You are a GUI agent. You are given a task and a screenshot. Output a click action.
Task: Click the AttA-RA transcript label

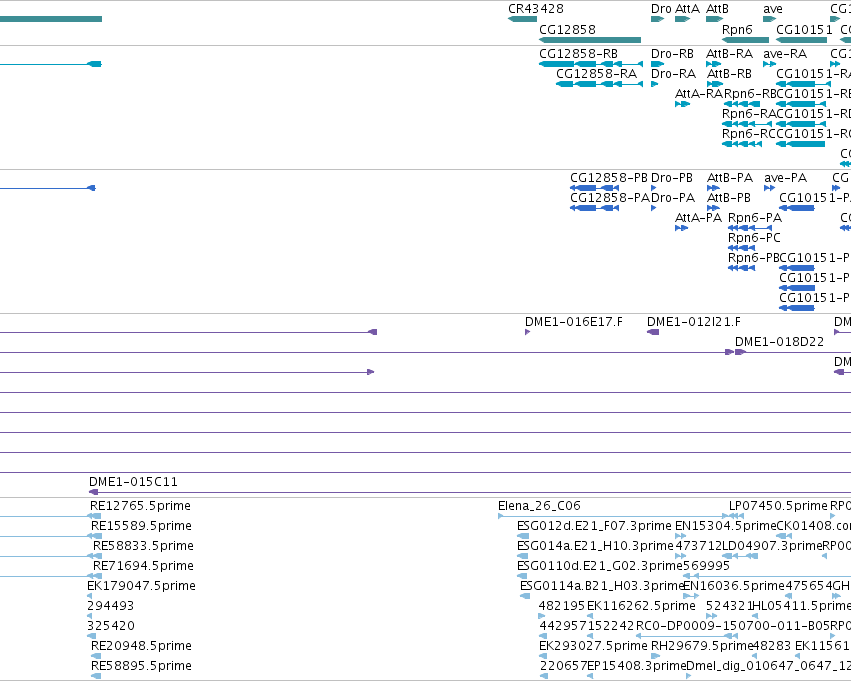click(698, 93)
